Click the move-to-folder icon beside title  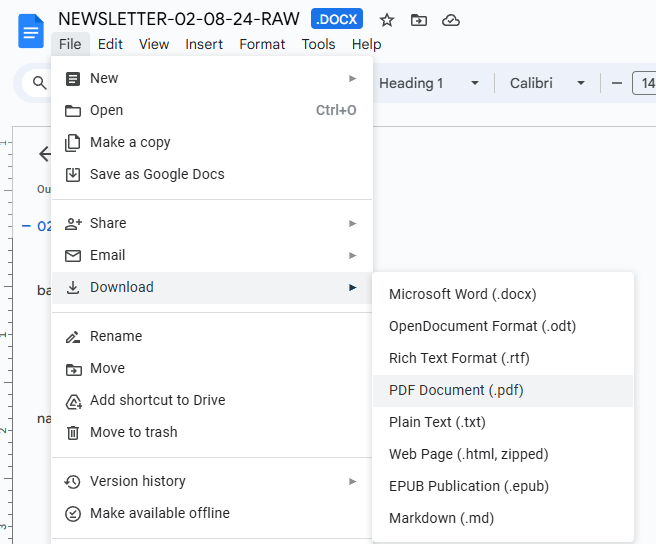[419, 20]
